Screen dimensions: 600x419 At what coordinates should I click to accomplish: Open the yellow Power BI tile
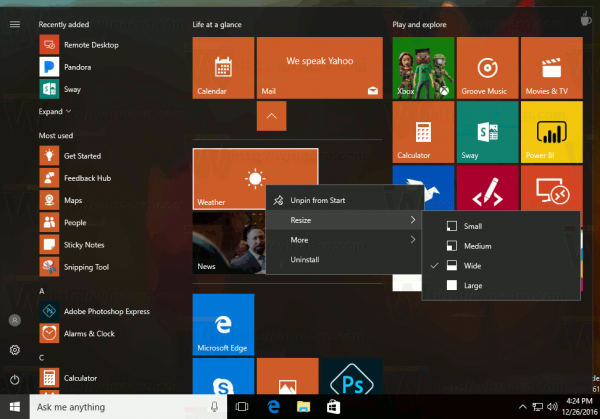[x=552, y=132]
